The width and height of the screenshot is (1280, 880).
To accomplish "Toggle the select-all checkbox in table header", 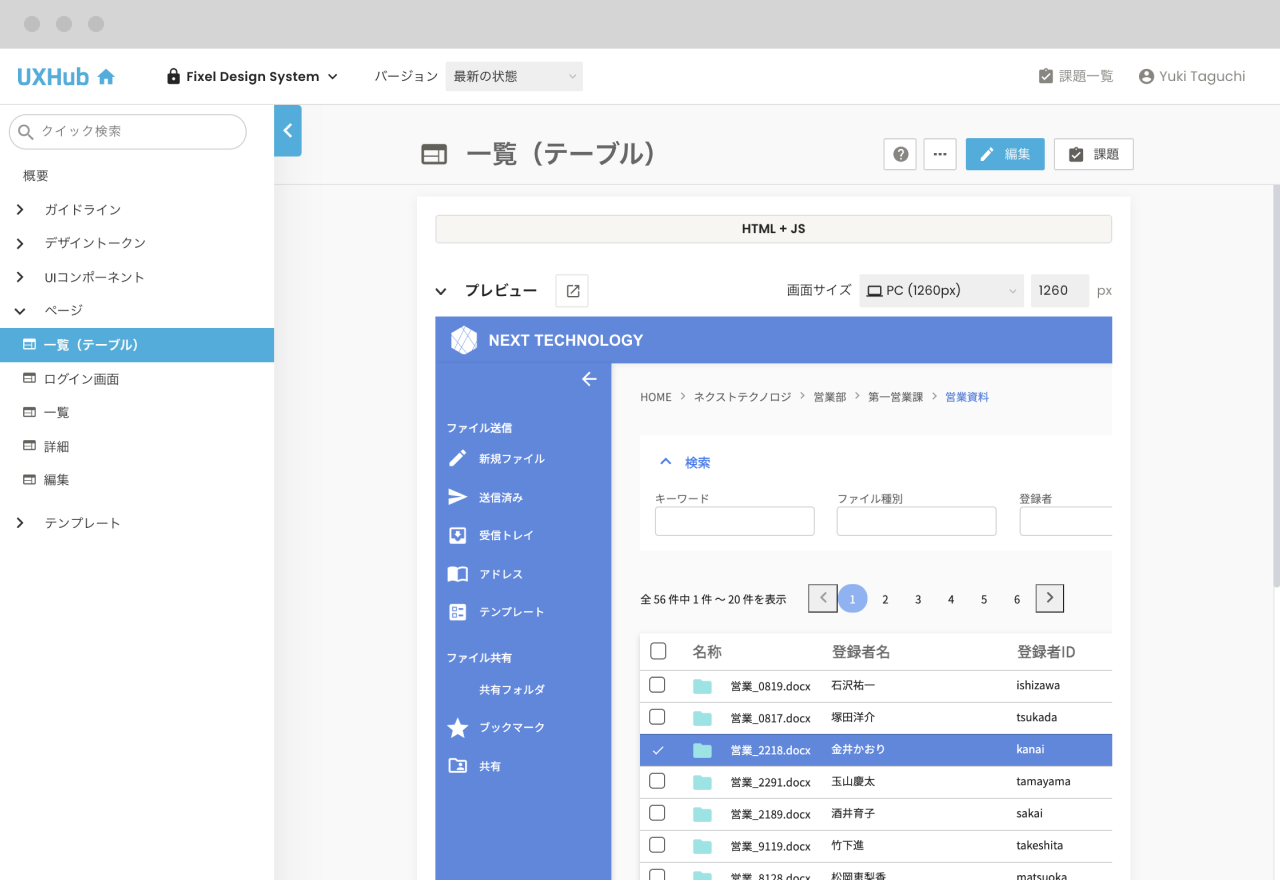I will click(657, 650).
